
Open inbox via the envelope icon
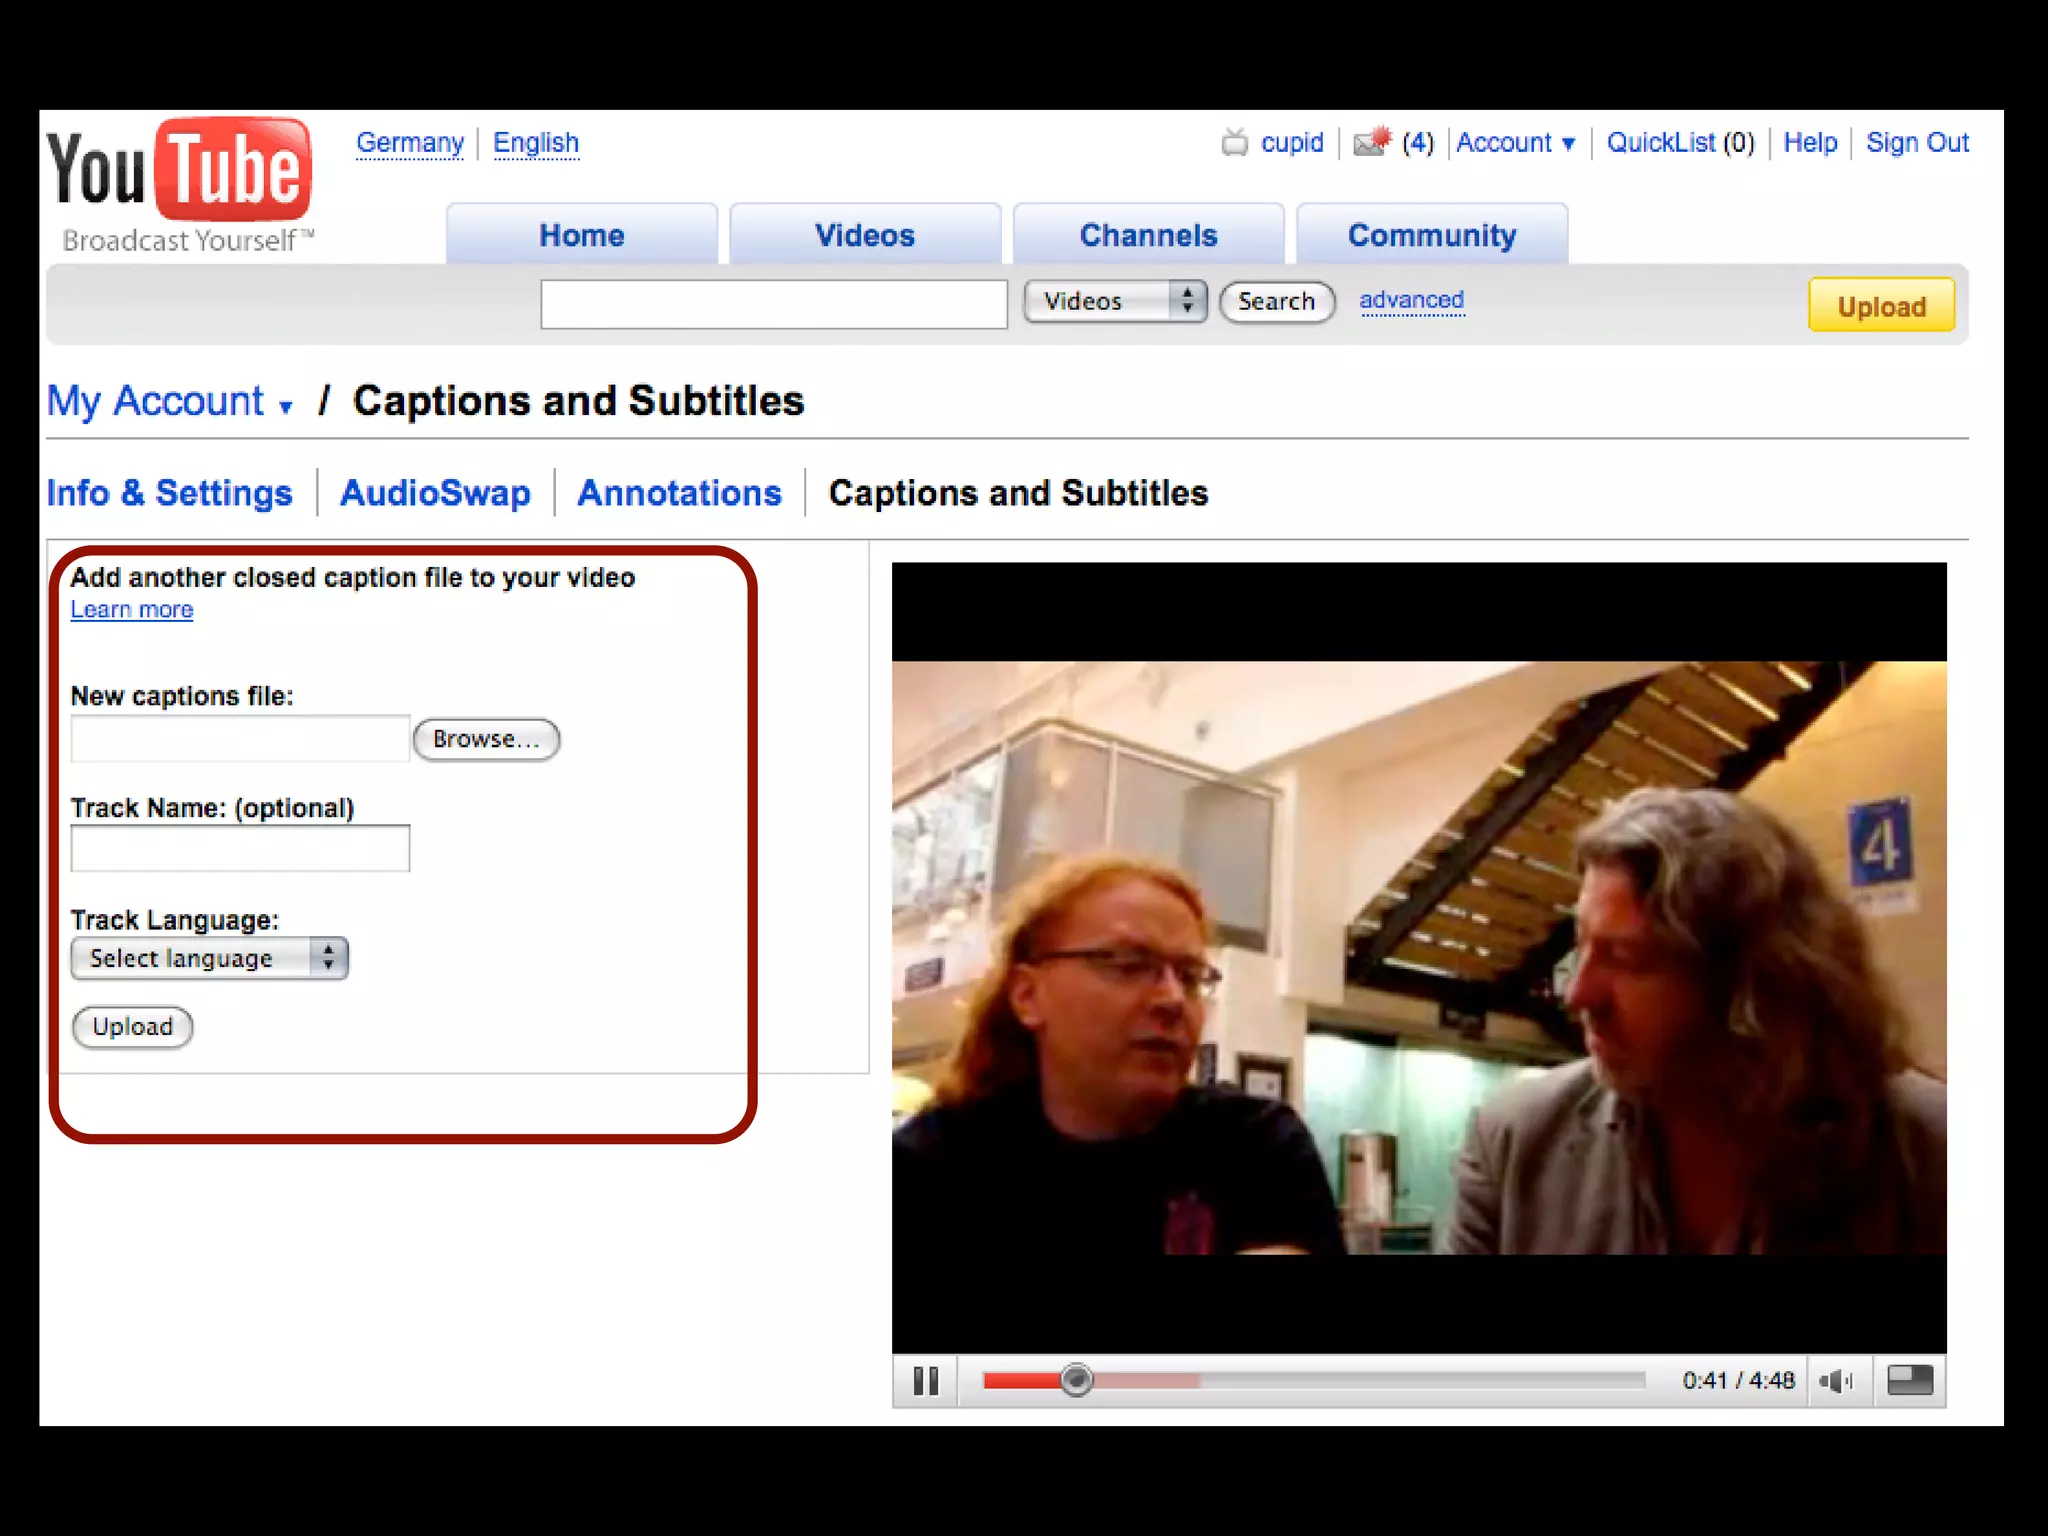point(1371,142)
